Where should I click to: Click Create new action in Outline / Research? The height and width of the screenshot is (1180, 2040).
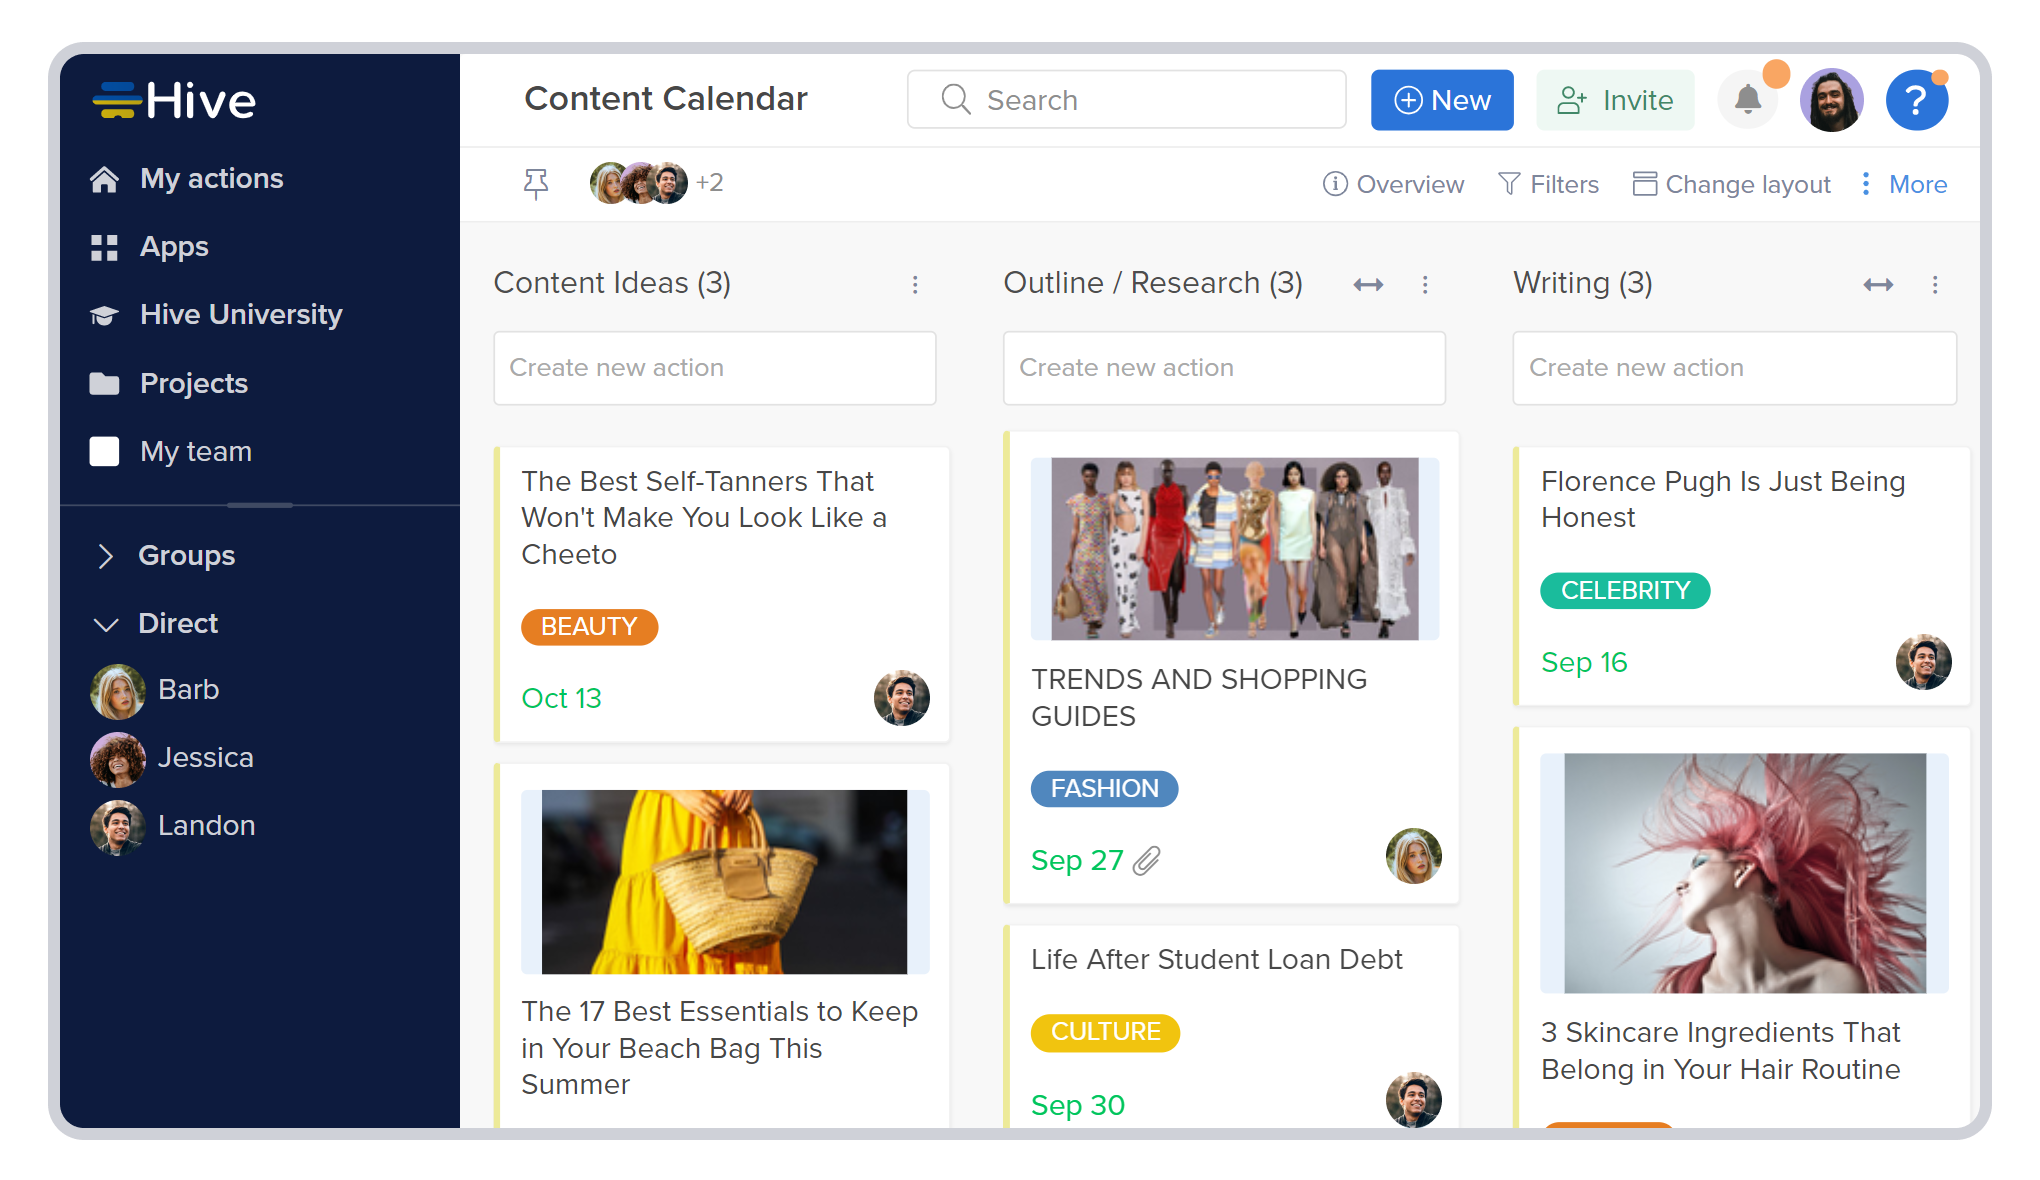1224,368
